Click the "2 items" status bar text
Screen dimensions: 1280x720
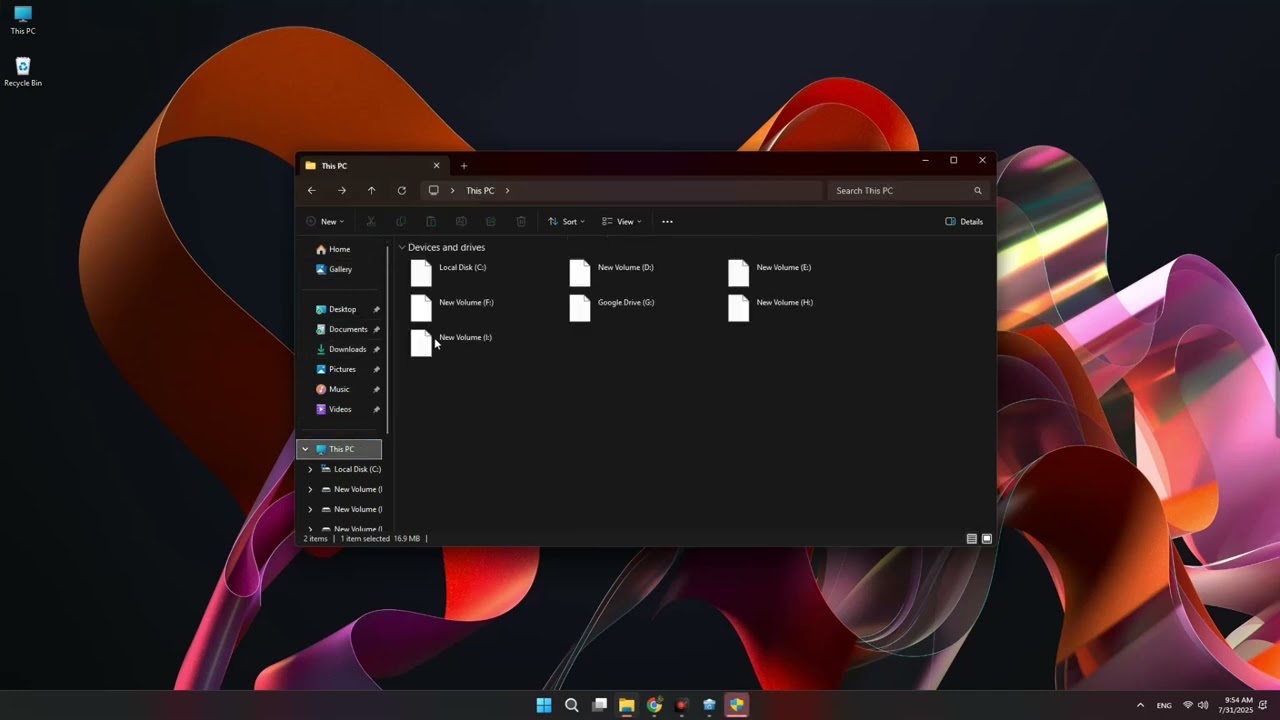click(x=315, y=539)
